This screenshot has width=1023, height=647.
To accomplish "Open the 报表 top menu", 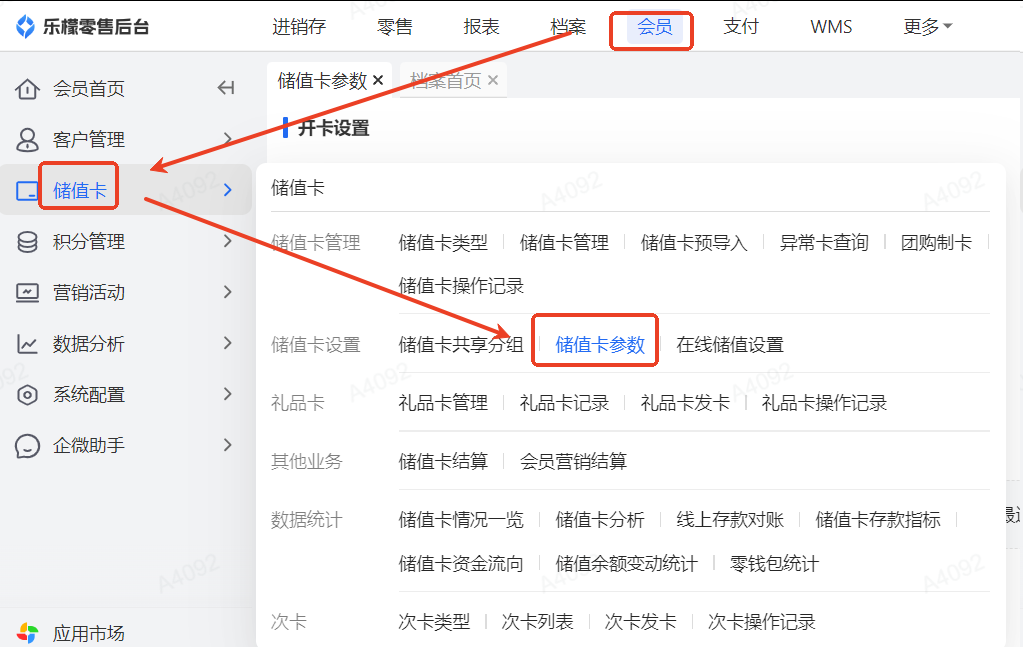I will [481, 27].
